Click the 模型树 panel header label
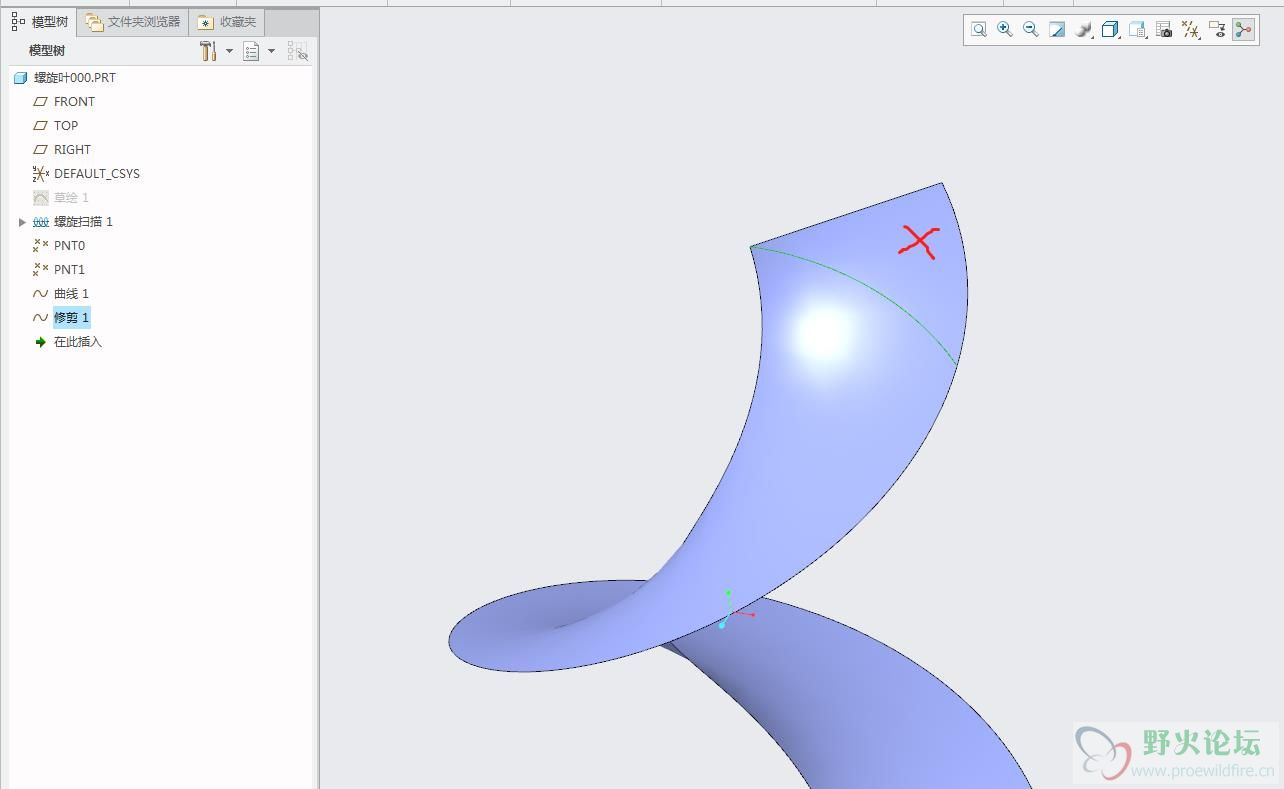This screenshot has width=1284, height=789. pos(47,51)
